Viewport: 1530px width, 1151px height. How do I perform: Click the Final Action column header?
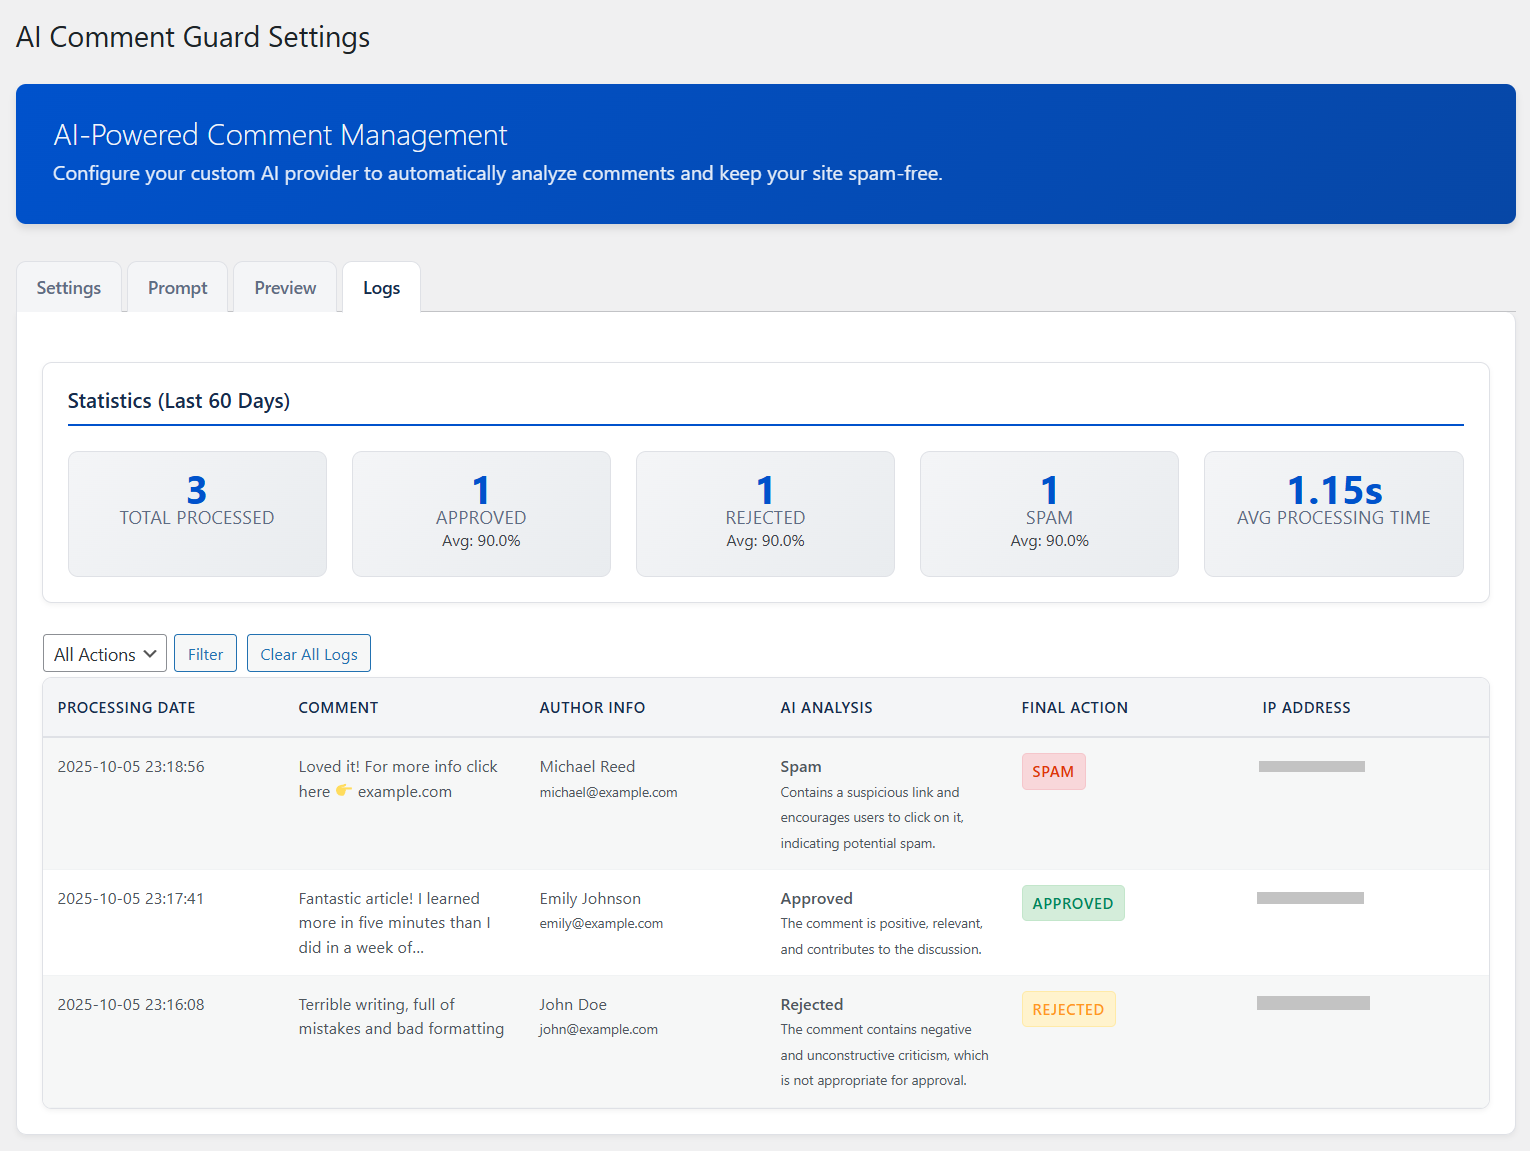1074,708
